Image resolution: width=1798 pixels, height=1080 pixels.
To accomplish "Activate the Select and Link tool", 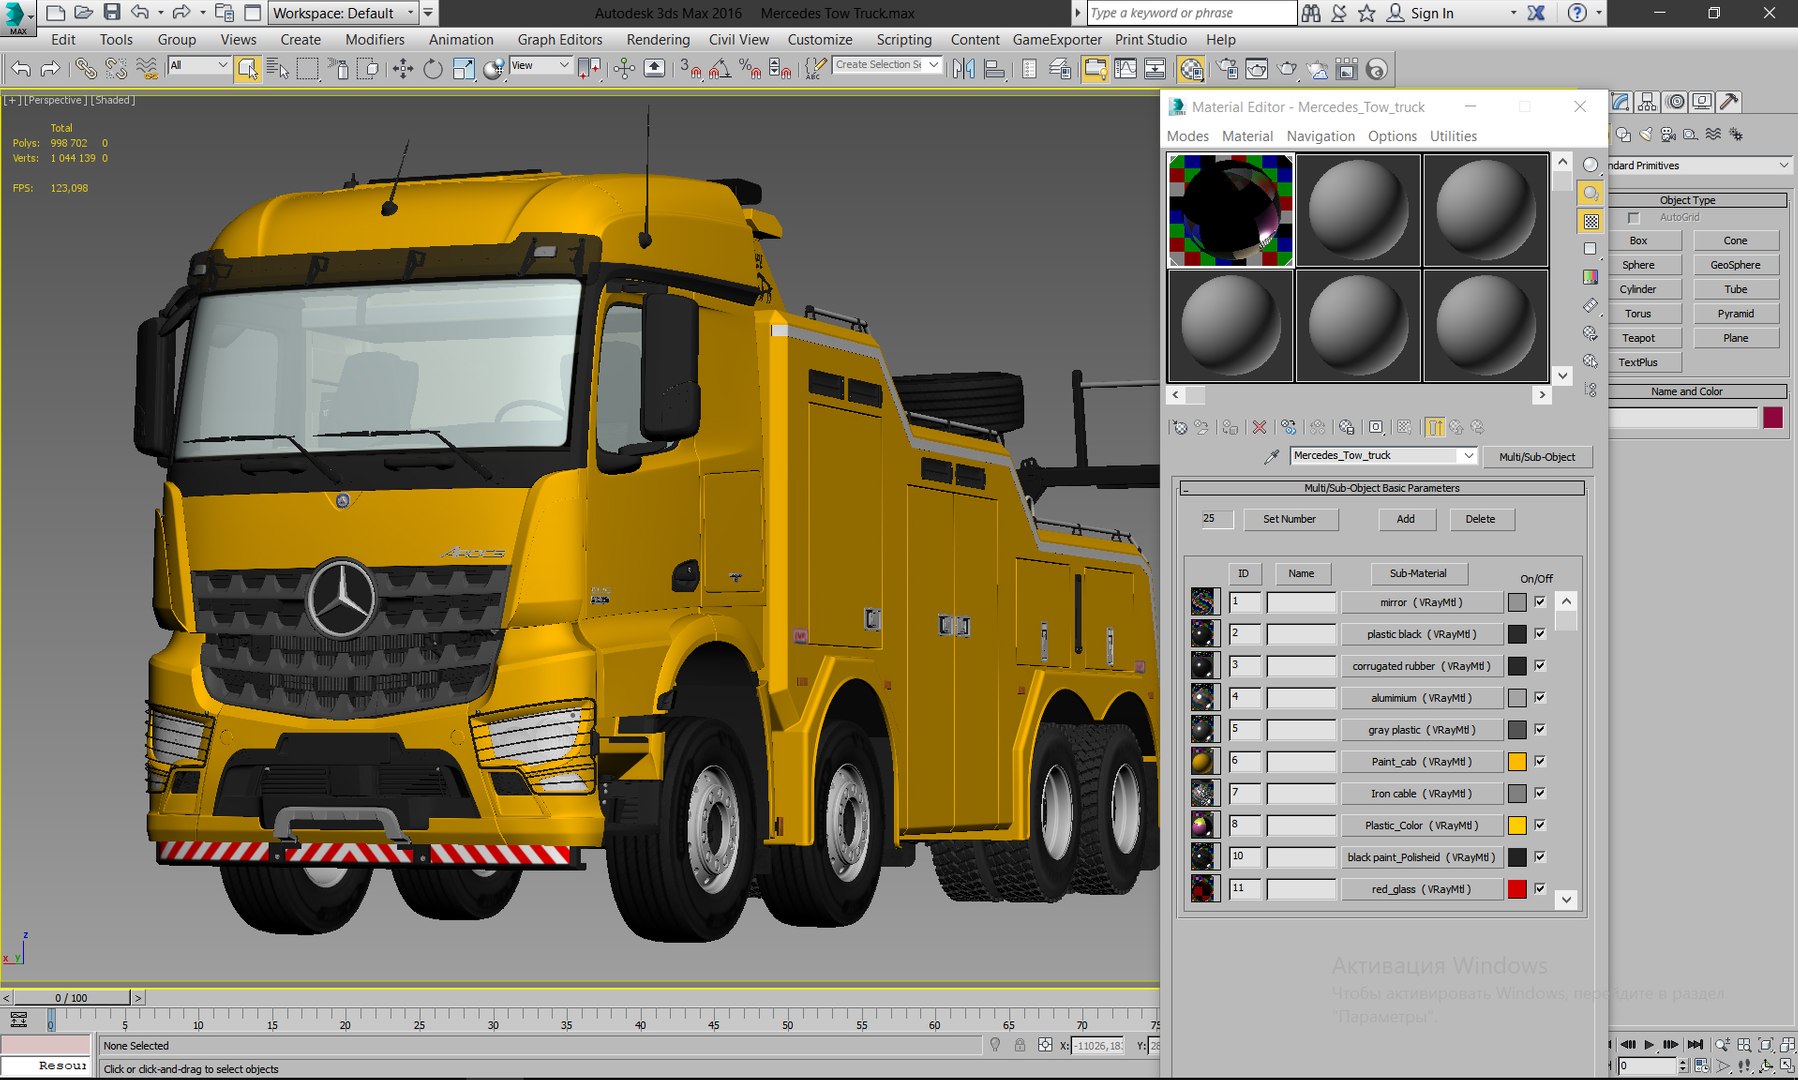I will click(86, 68).
